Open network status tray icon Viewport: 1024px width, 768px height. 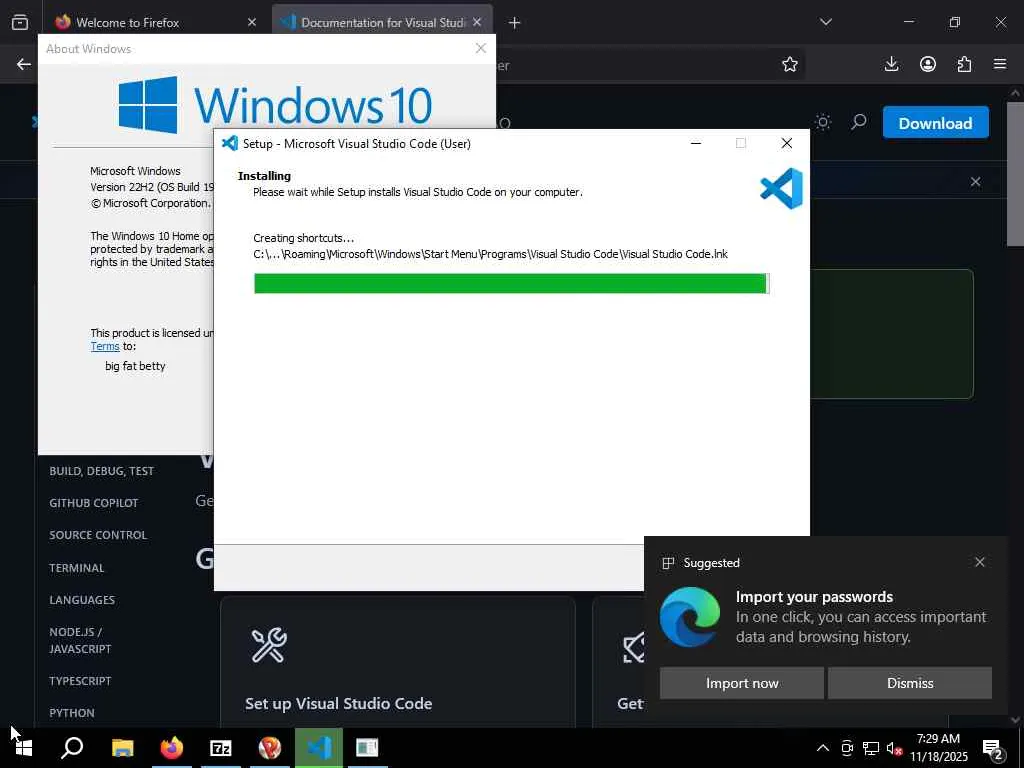click(871, 748)
